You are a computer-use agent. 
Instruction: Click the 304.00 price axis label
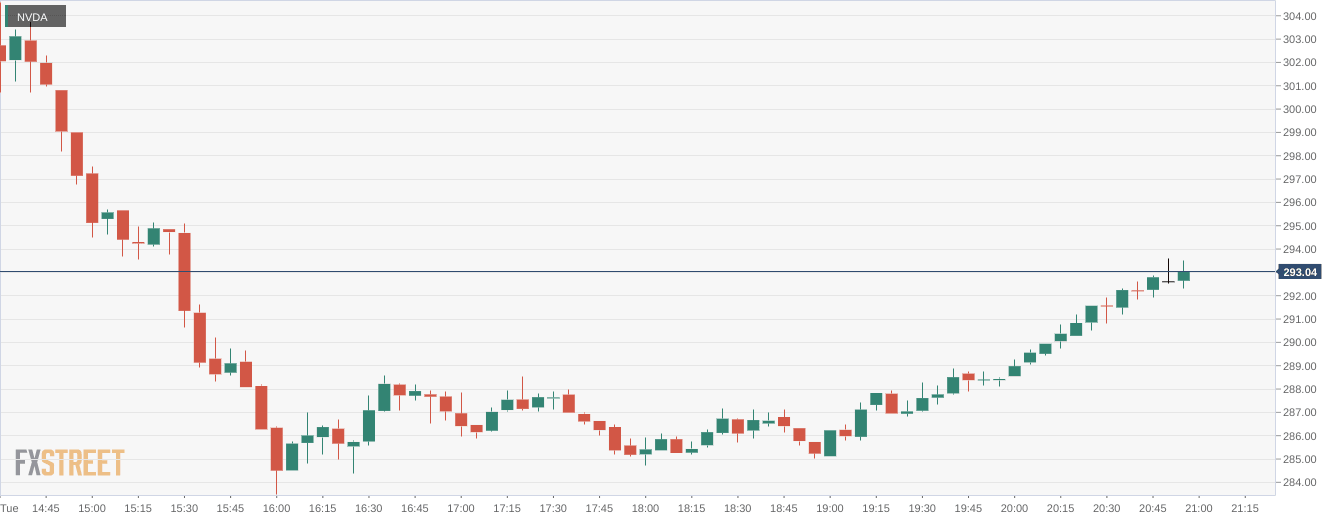[1299, 16]
